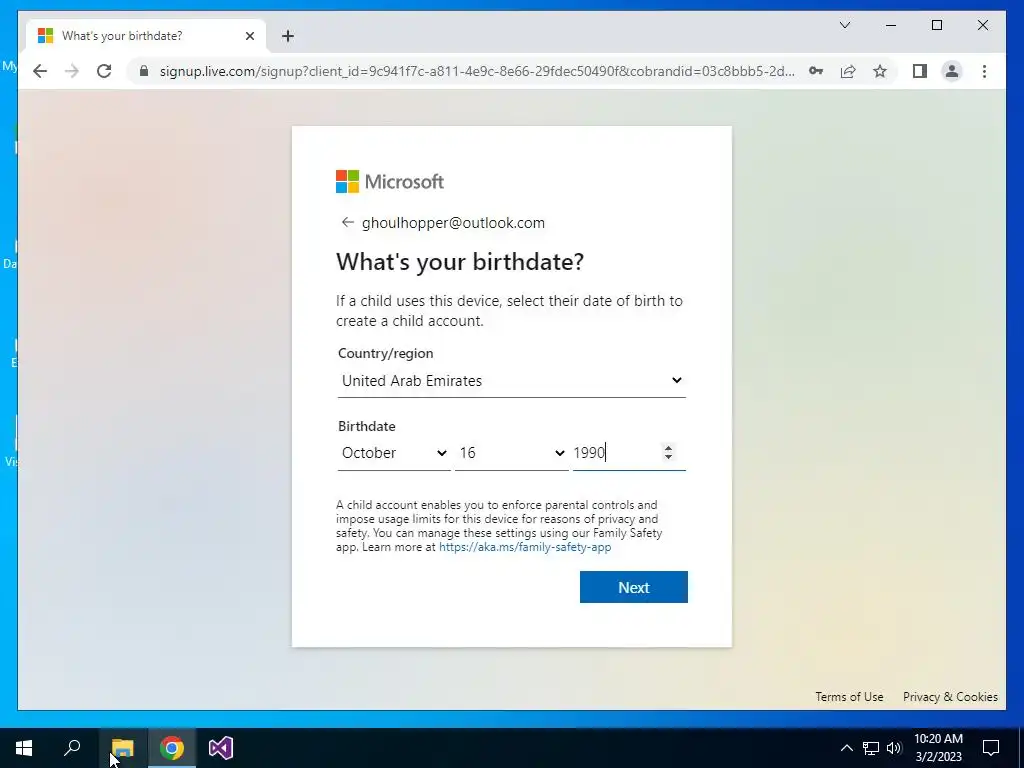Minimize the Chrome window
This screenshot has height=768, width=1024.
tap(891, 25)
